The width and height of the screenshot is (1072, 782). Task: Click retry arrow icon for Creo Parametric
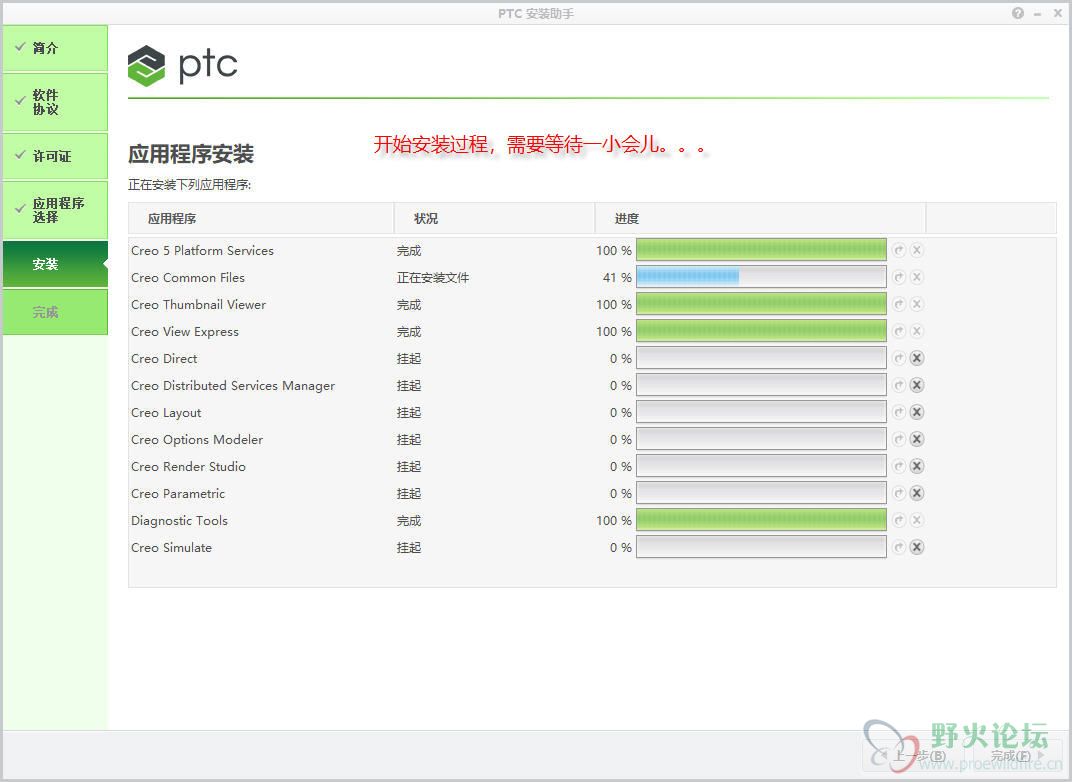coord(899,494)
